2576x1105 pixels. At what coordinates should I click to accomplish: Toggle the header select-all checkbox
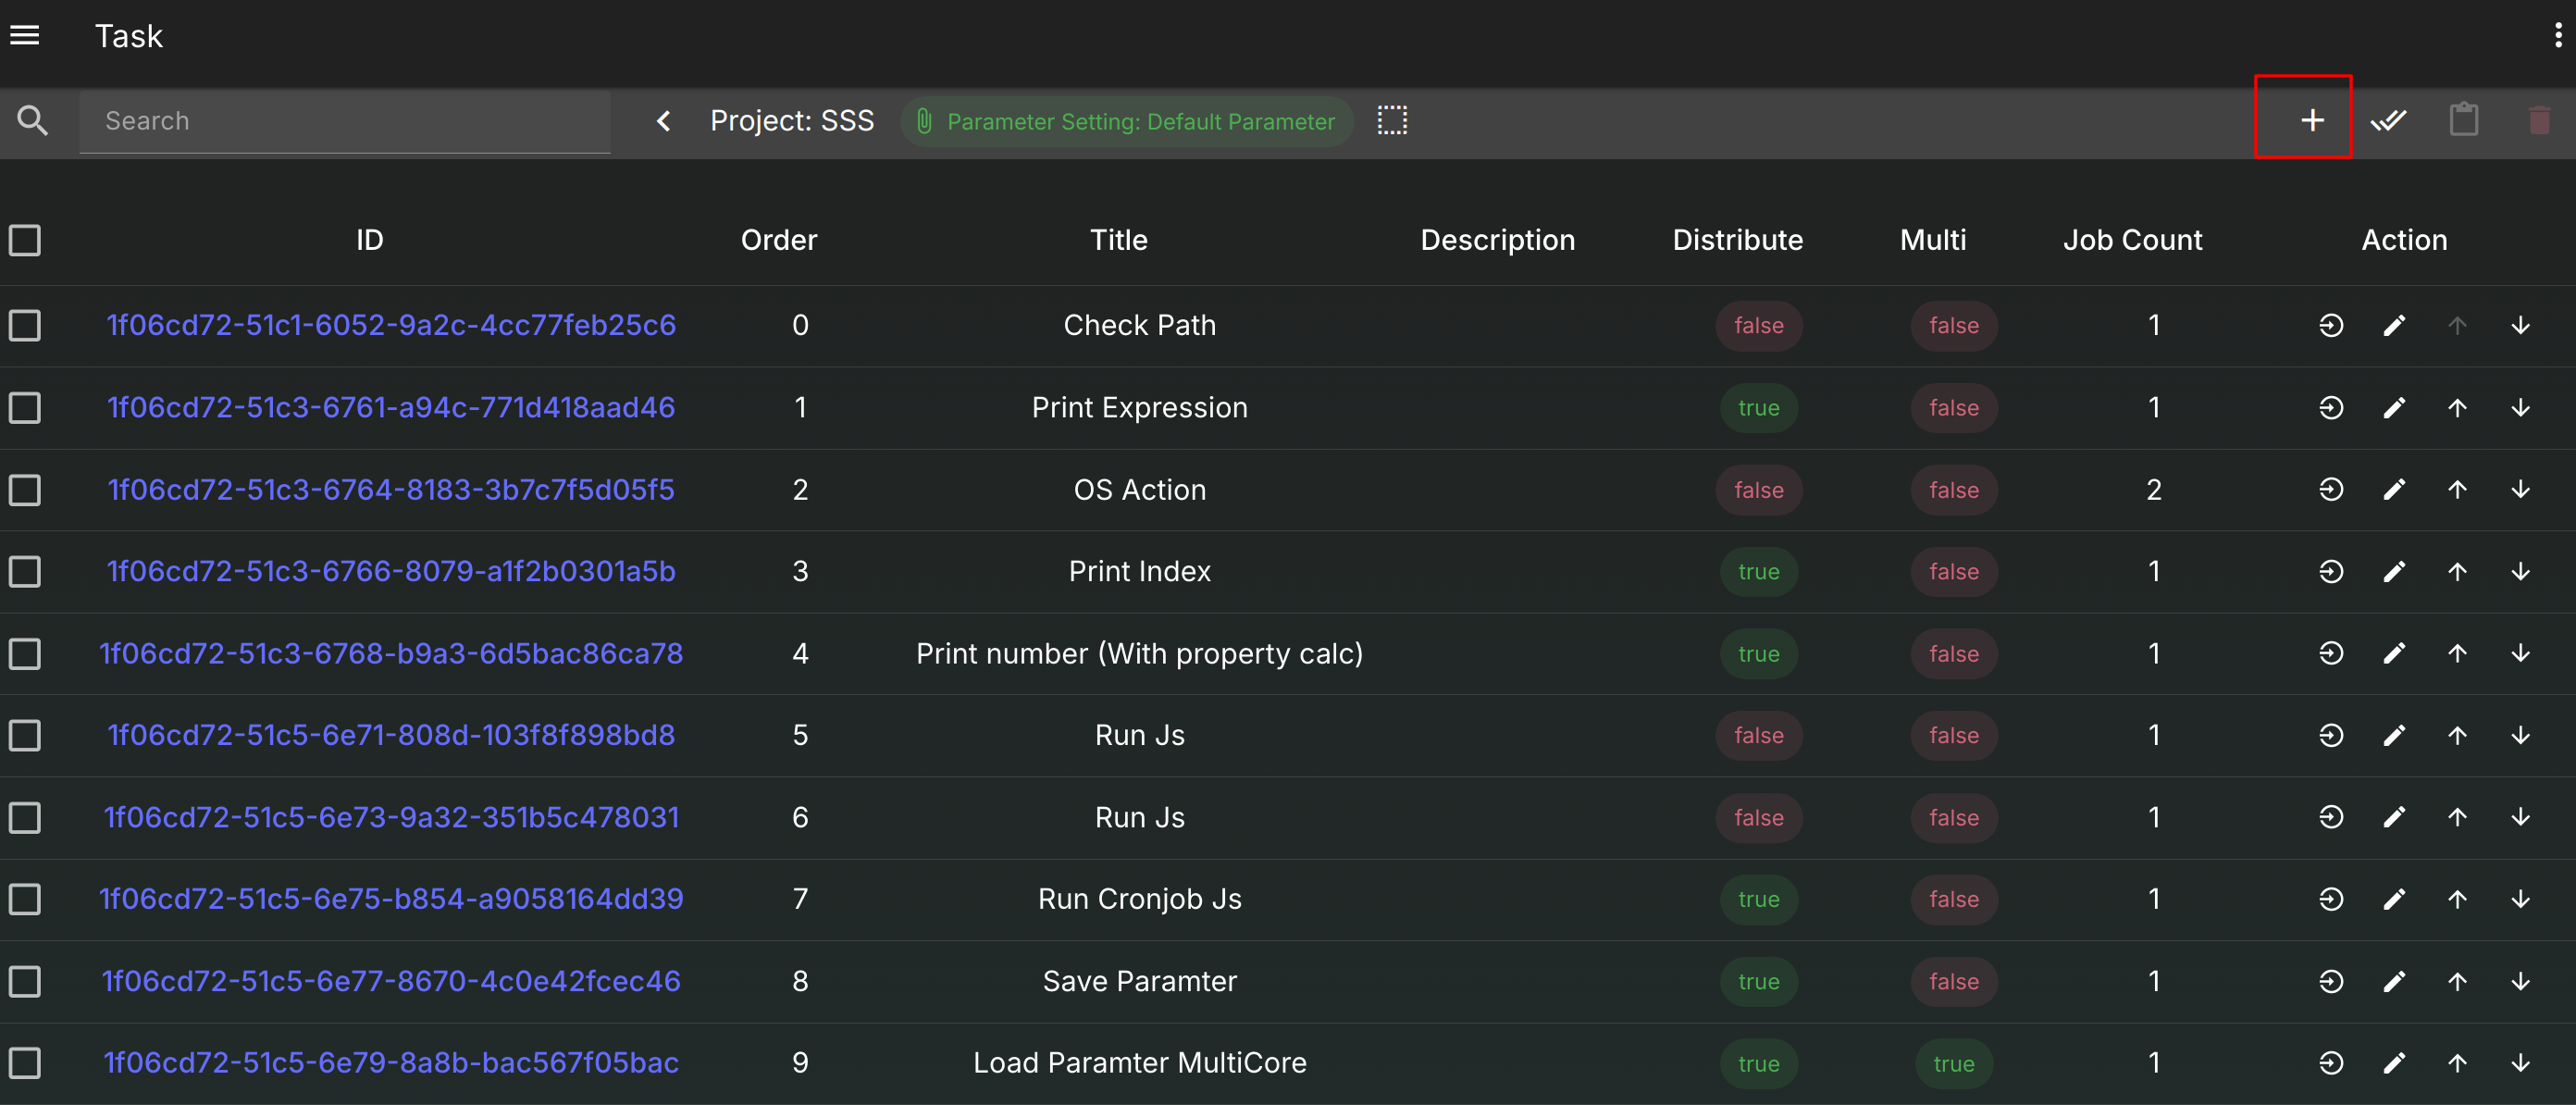[25, 241]
